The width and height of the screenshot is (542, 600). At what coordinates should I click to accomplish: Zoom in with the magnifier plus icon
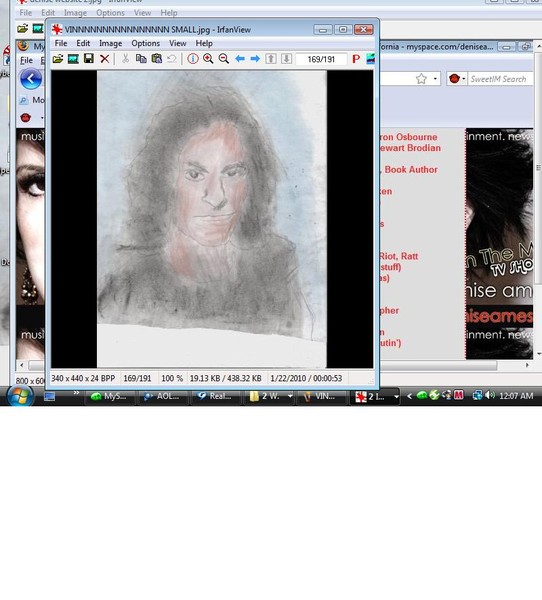click(x=208, y=59)
